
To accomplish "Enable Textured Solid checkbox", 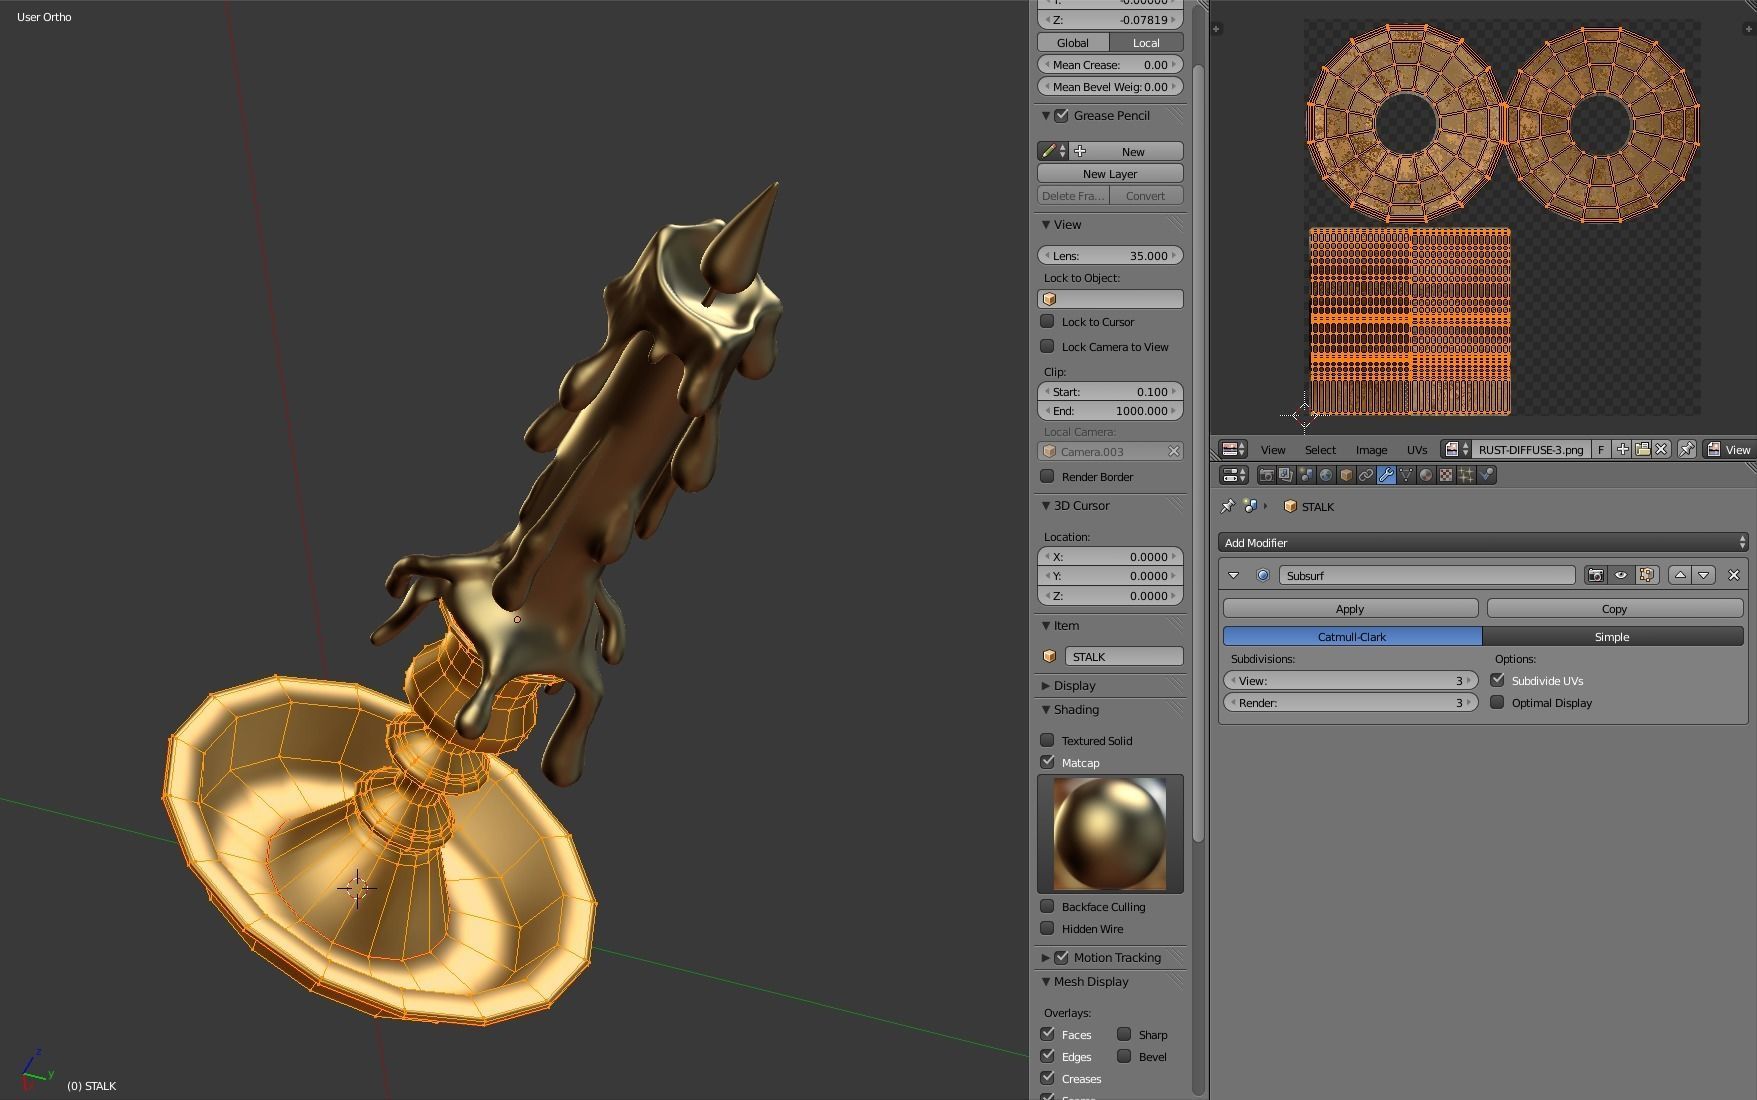I will (1047, 740).
